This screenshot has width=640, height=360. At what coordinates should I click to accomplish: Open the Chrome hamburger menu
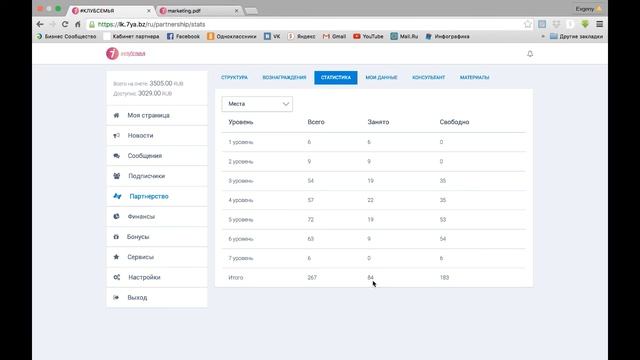[x=599, y=24]
